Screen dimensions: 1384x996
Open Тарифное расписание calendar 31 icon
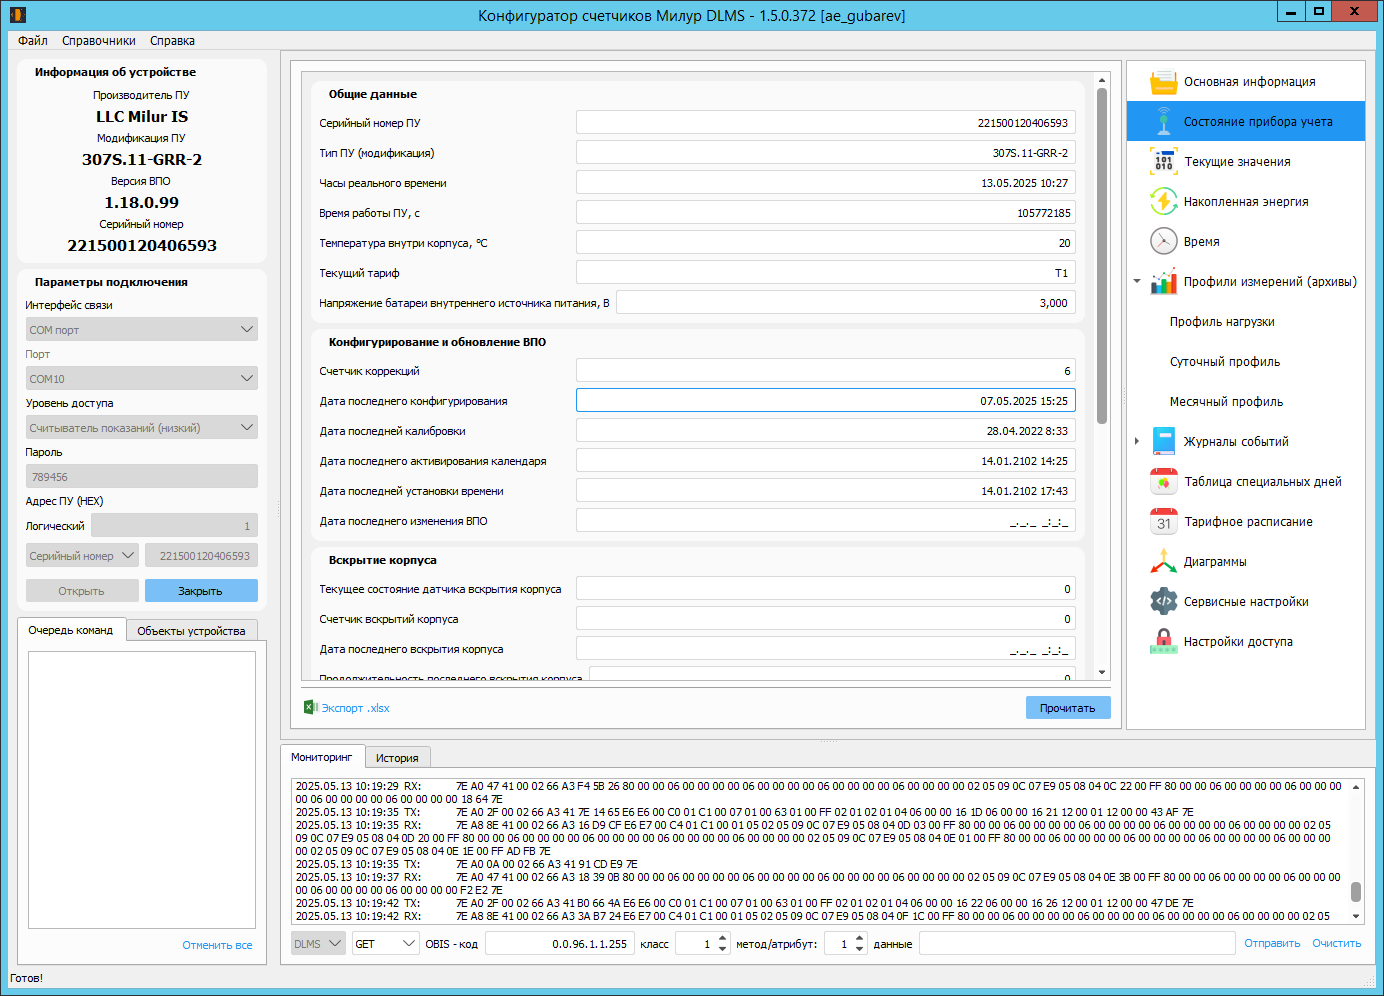click(x=1163, y=522)
